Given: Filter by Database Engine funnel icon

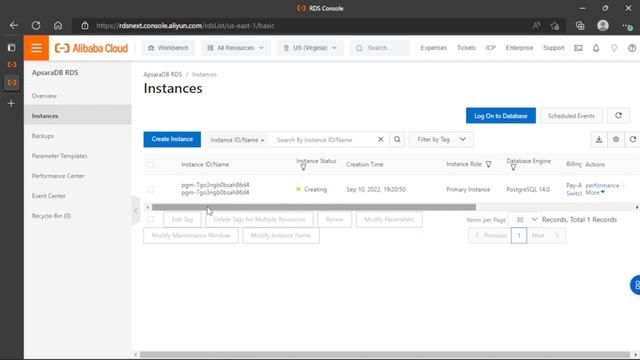Looking at the screenshot, I should click(513, 167).
